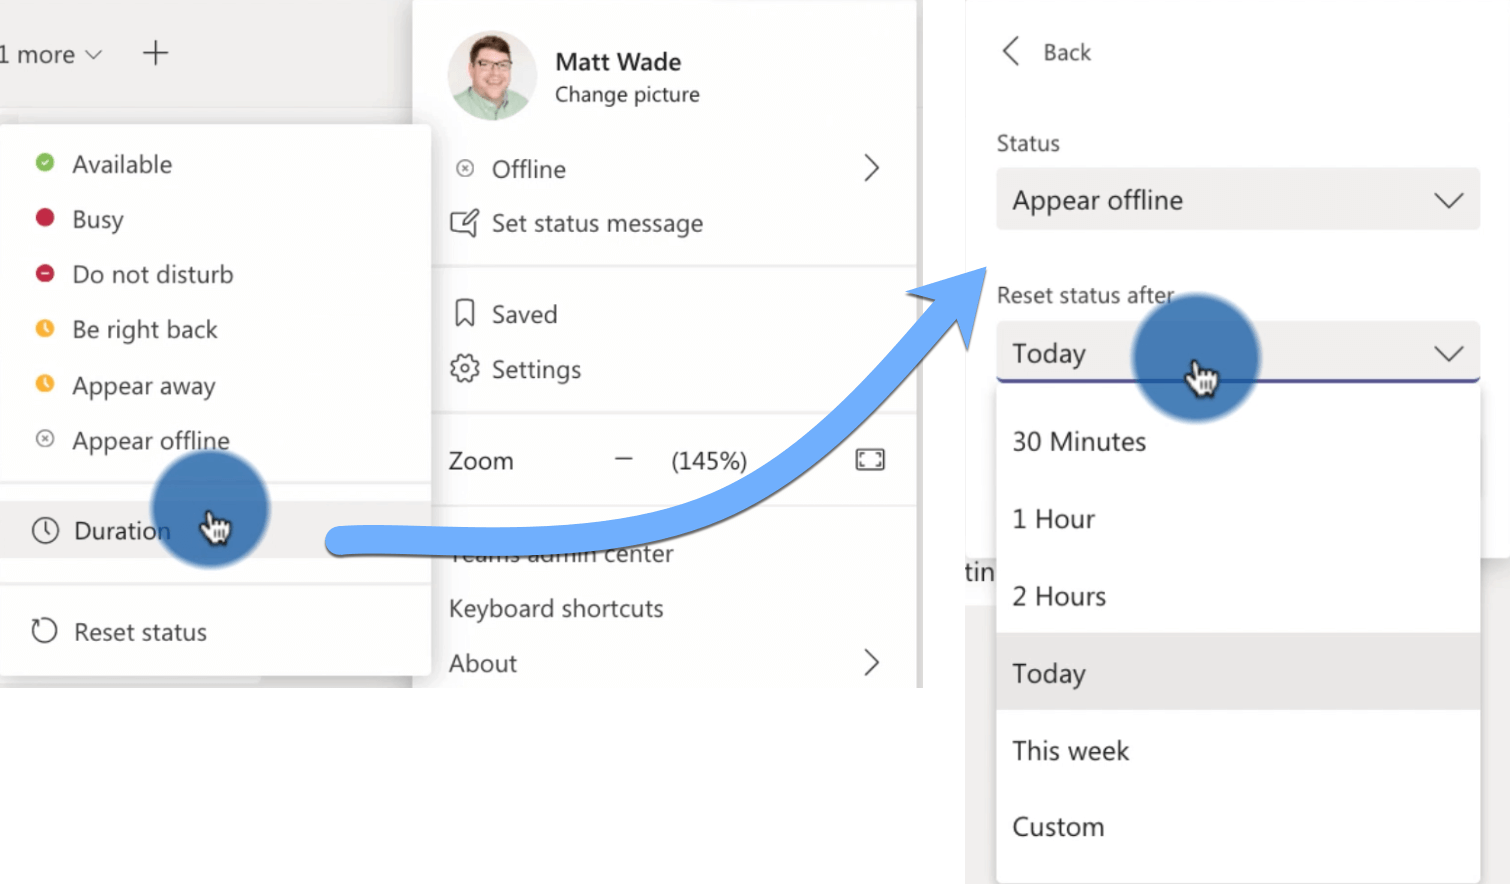Click the Change picture link
Viewport: 1510px width, 884px height.
click(x=627, y=94)
